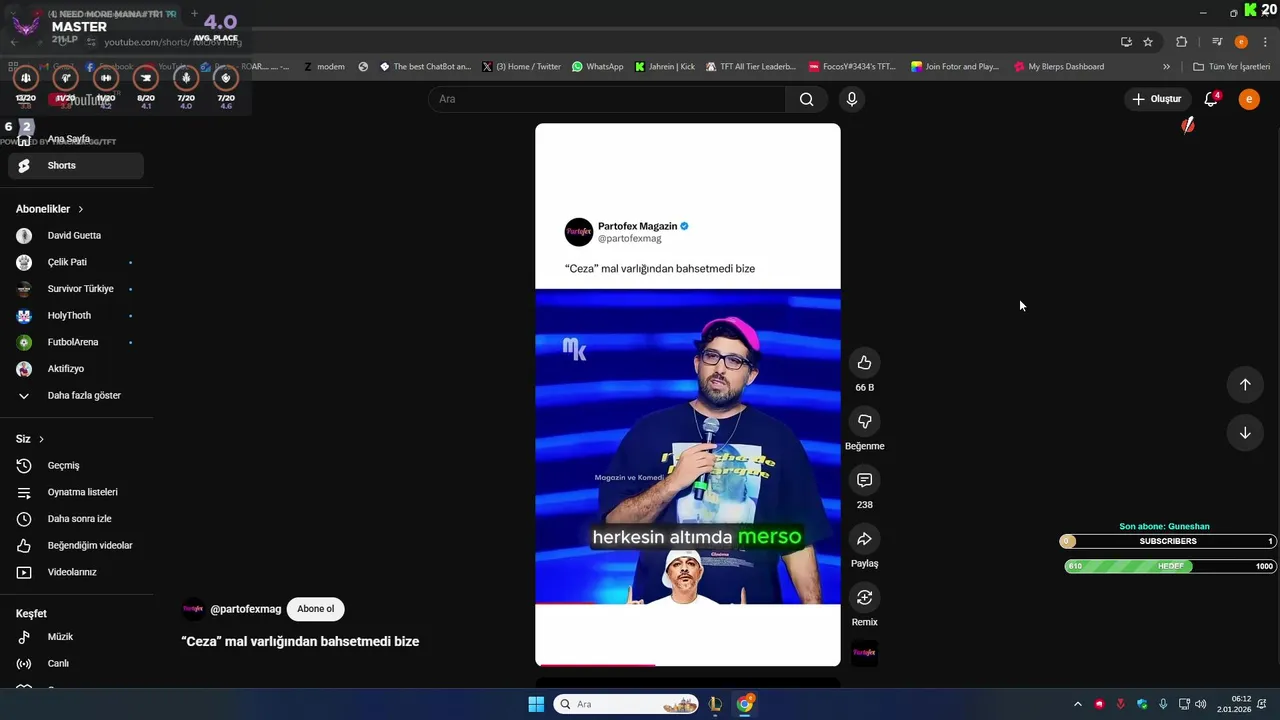Click the Chrome taskbar icon
The width and height of the screenshot is (1280, 720).
click(x=745, y=704)
